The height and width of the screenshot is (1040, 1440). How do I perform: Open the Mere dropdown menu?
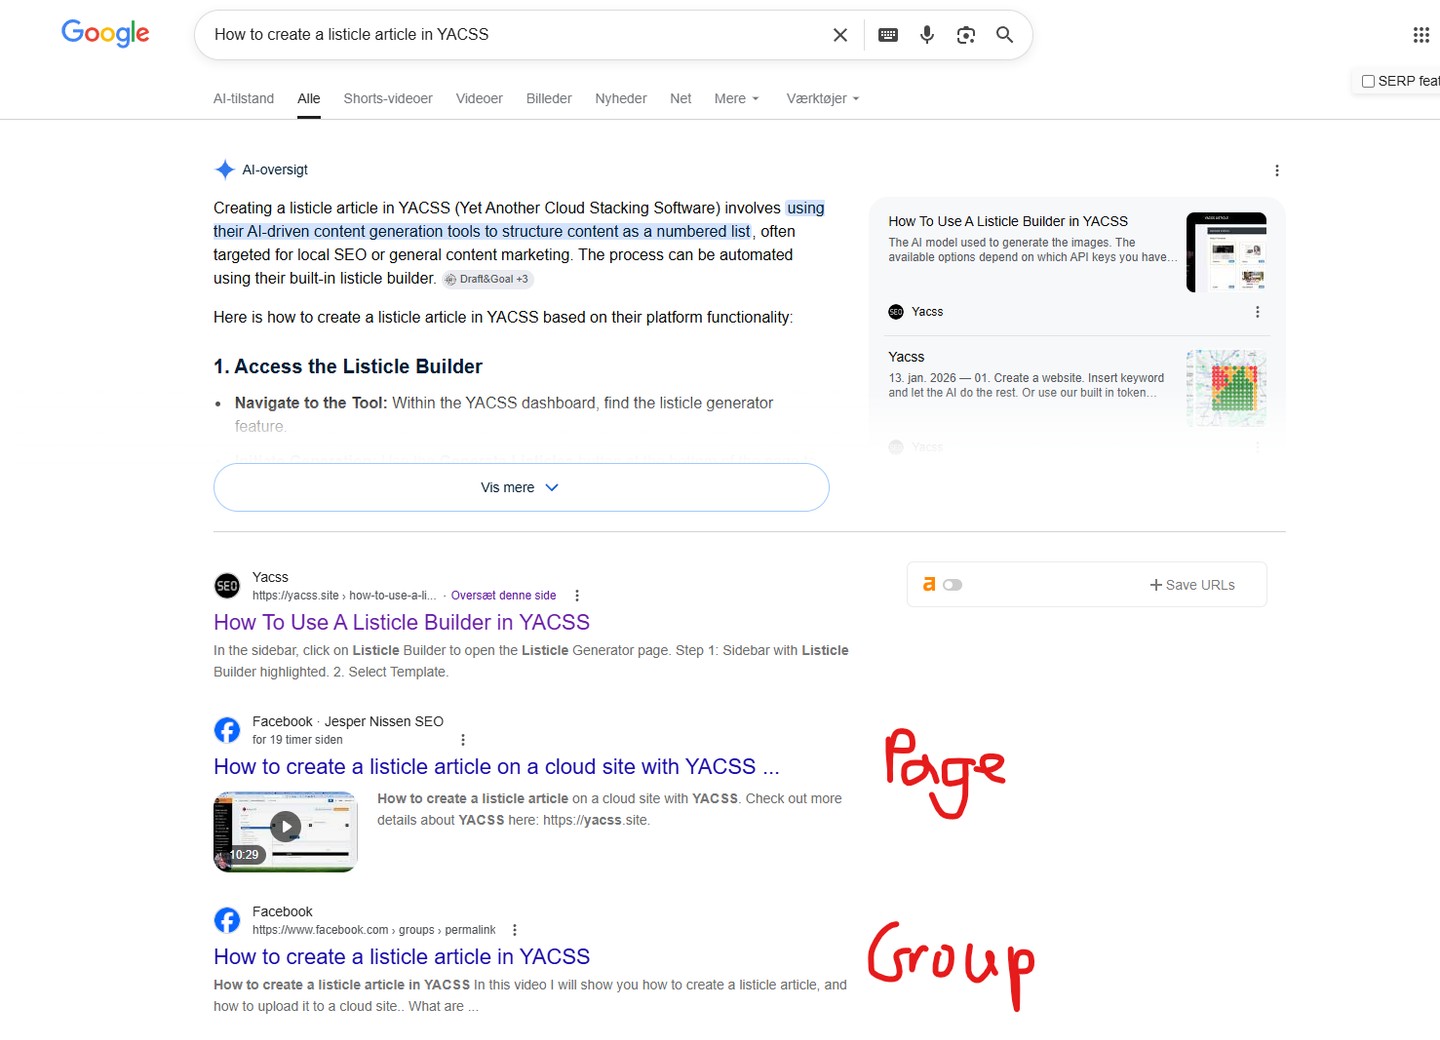pyautogui.click(x=737, y=98)
